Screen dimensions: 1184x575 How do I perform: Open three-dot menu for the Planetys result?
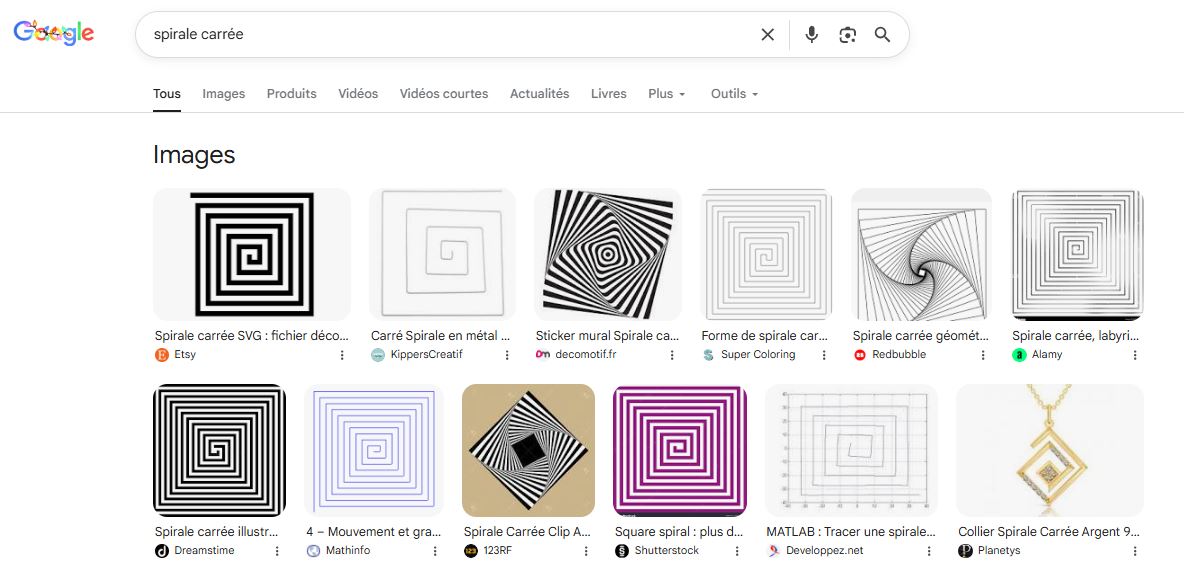click(x=1135, y=551)
